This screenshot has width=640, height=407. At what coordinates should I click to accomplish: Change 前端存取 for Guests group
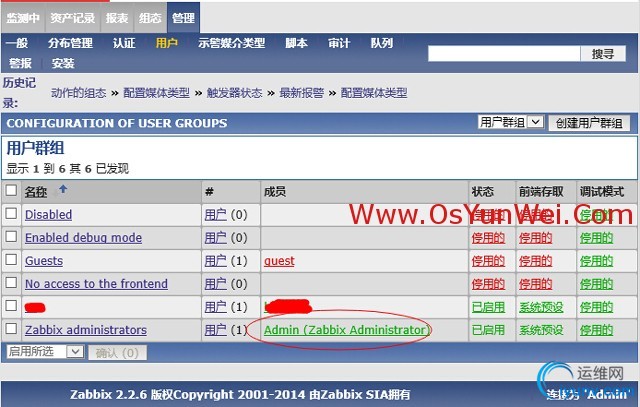[536, 261]
